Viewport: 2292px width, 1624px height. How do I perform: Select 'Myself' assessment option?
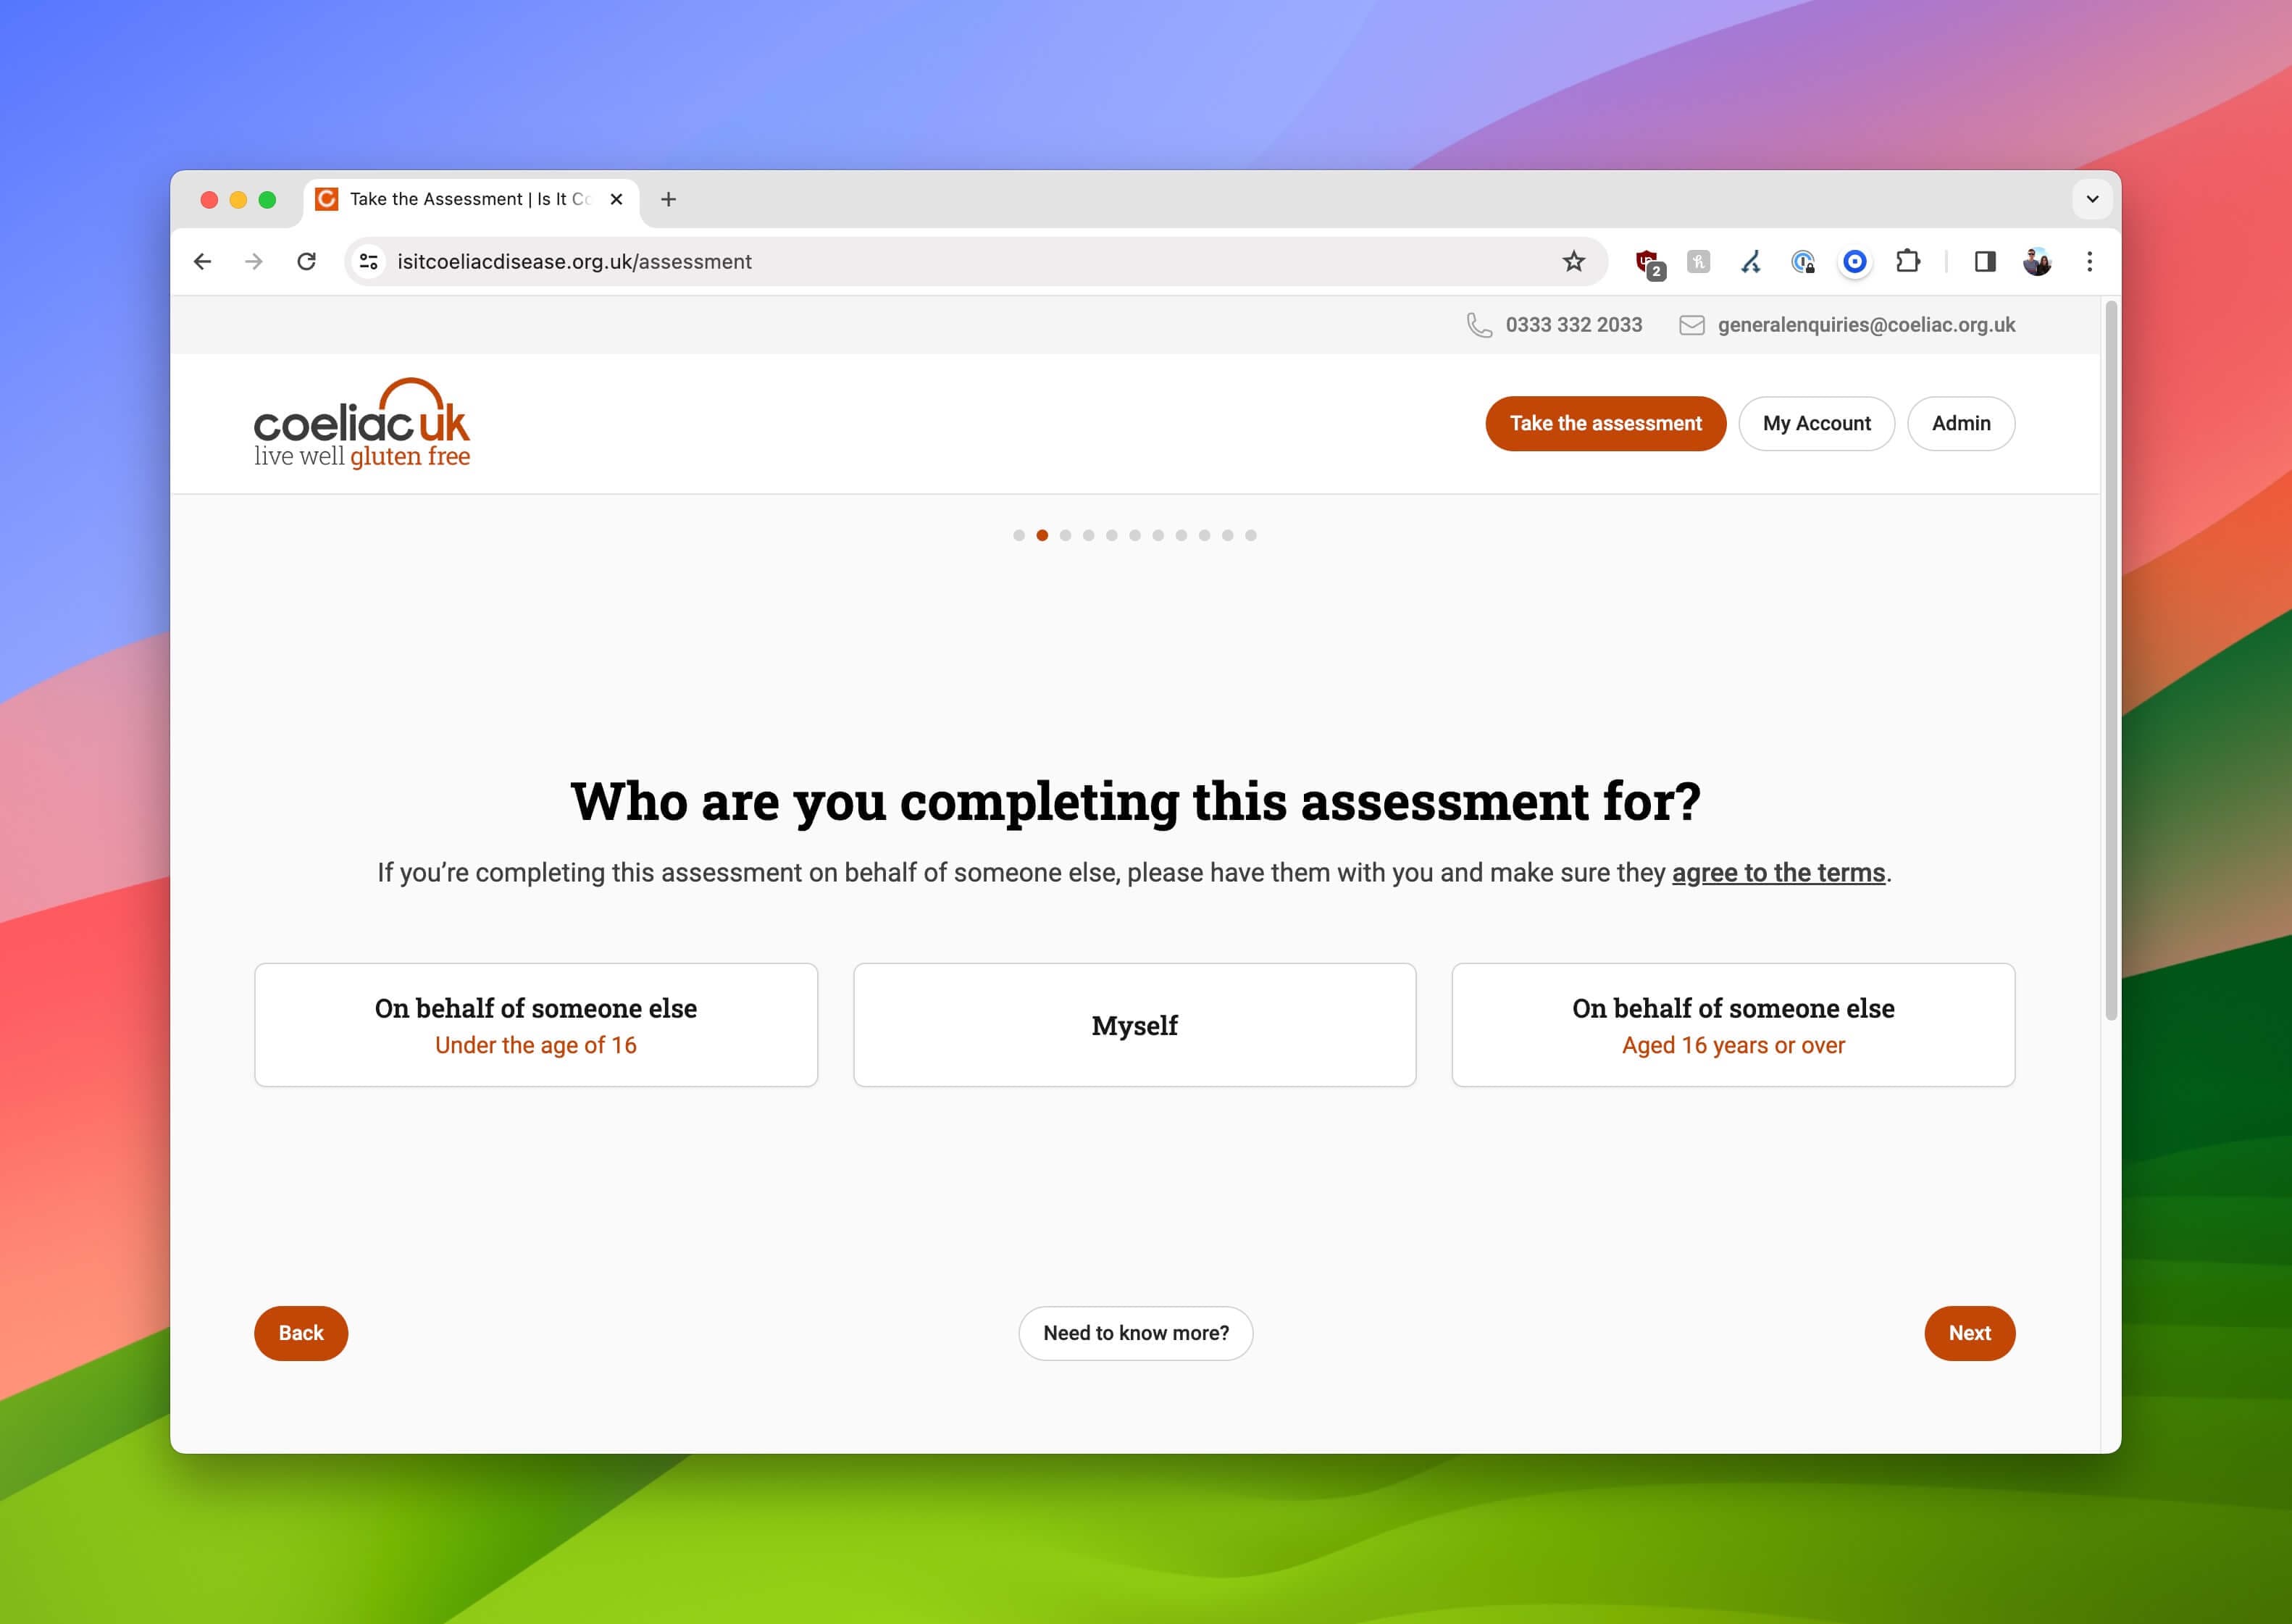(x=1134, y=1025)
